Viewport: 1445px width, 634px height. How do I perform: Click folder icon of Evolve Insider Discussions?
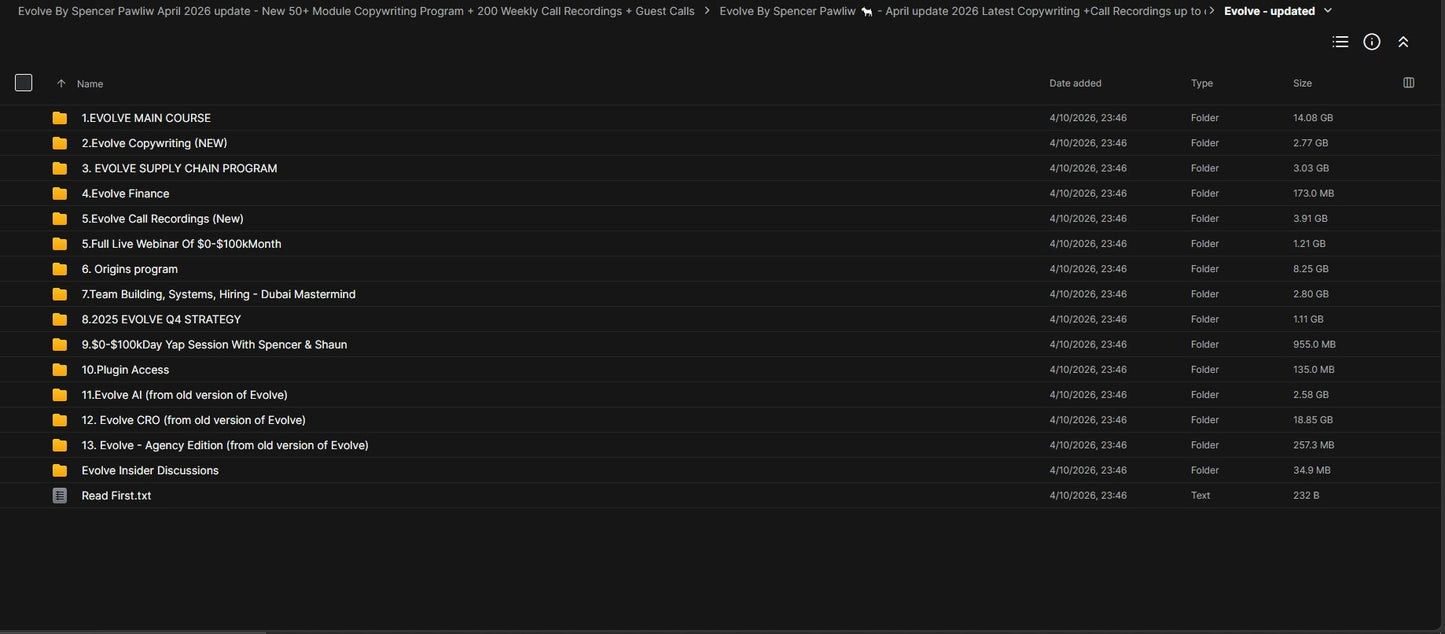pos(60,470)
